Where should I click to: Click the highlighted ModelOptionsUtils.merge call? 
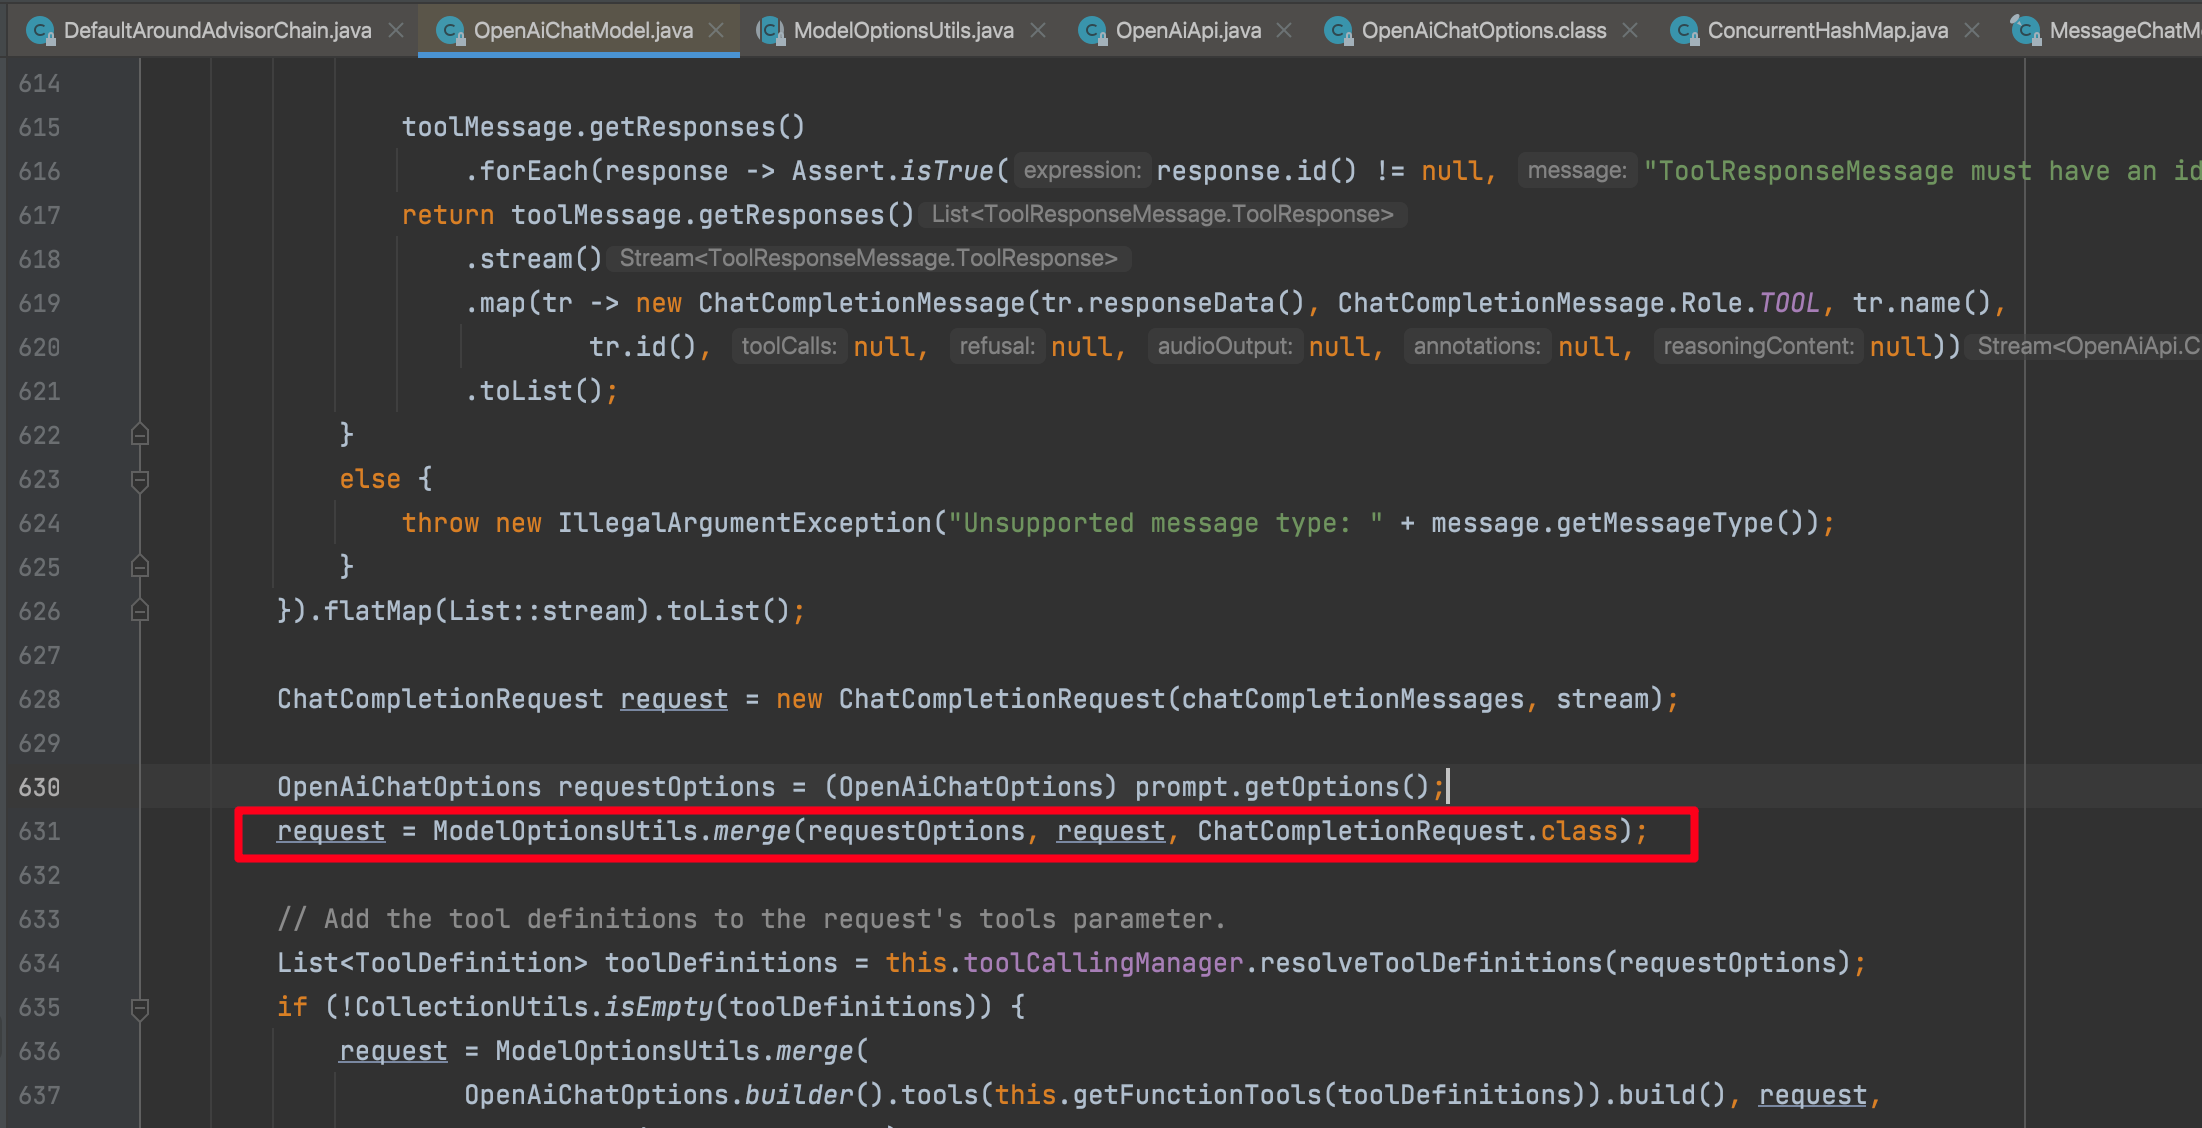(x=750, y=832)
